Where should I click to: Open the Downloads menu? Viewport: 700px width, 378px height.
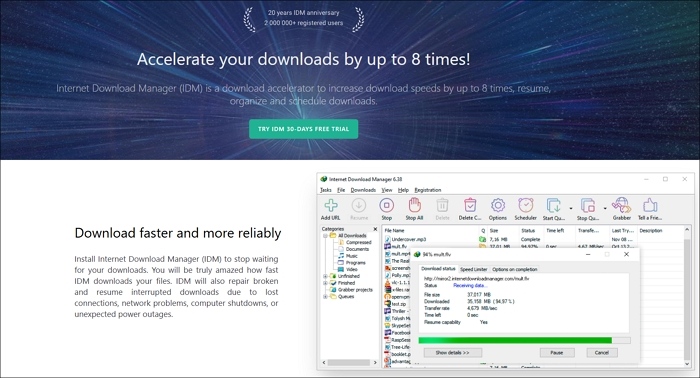pos(363,190)
